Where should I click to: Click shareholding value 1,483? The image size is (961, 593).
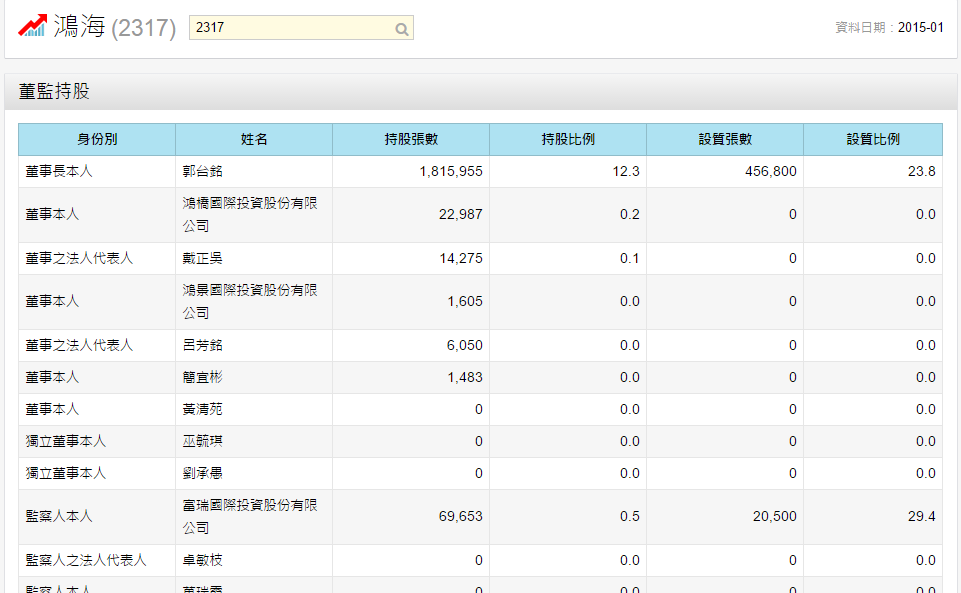[465, 377]
